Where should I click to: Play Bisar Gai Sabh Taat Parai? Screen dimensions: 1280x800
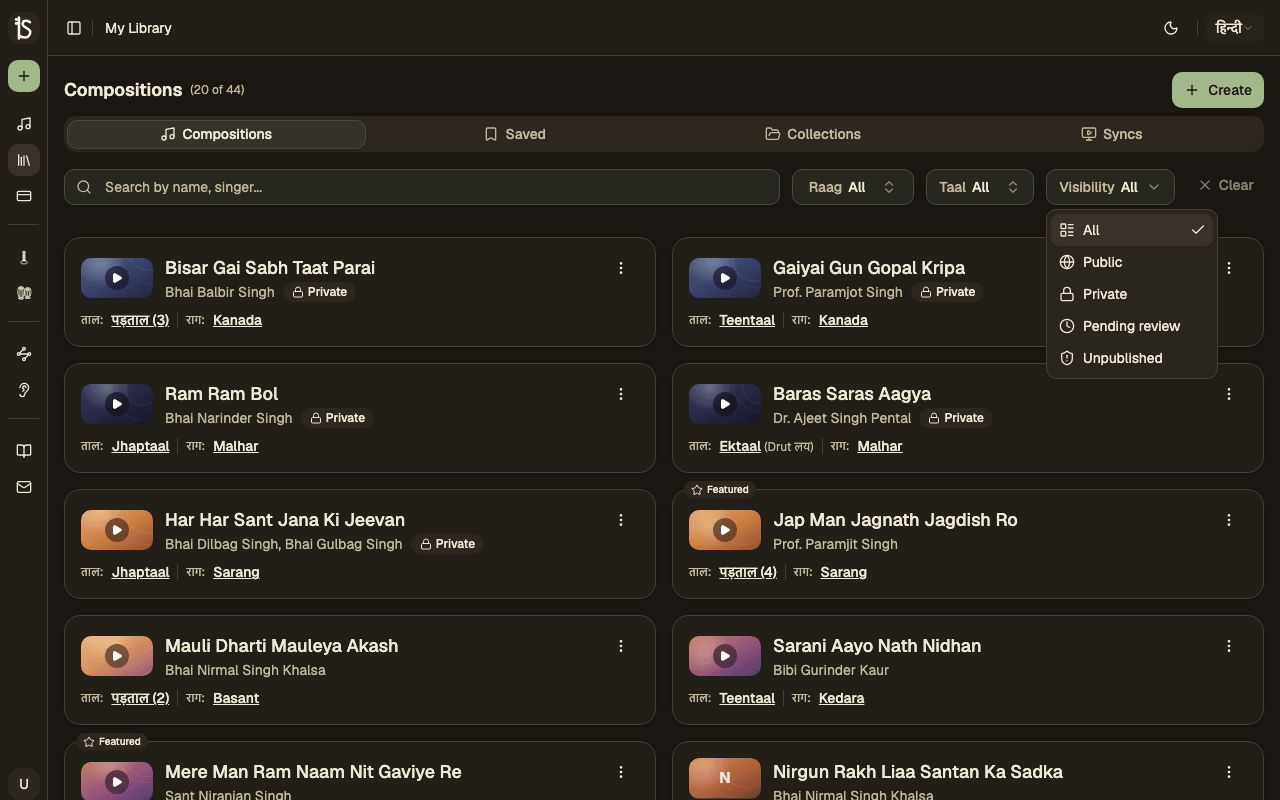point(117,278)
